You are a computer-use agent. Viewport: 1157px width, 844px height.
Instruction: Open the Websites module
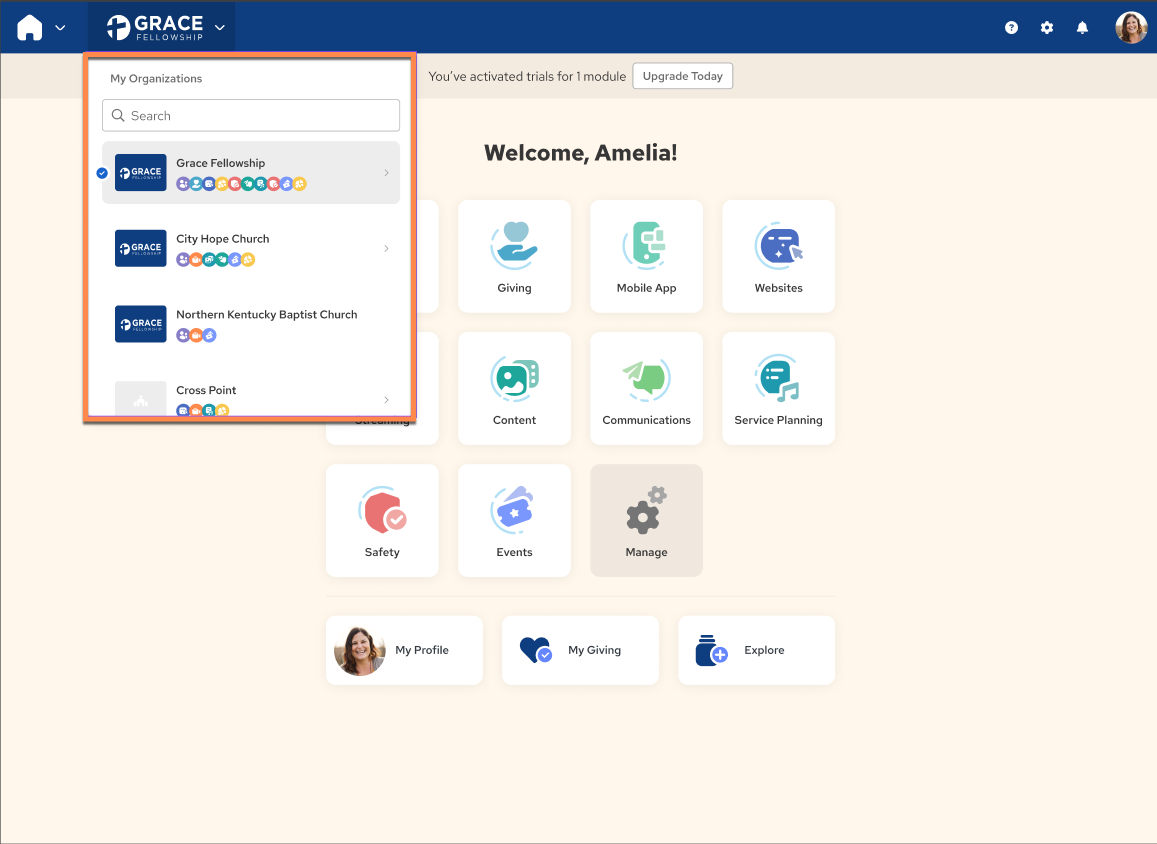pyautogui.click(x=778, y=256)
